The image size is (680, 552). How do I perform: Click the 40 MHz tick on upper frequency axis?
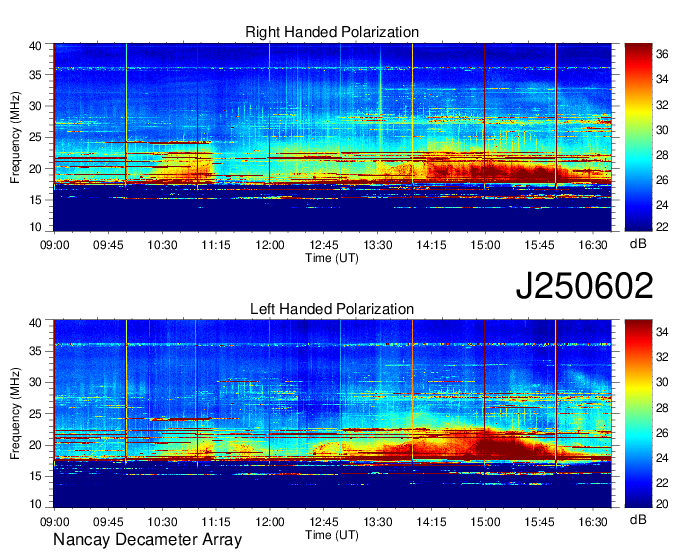pos(35,46)
